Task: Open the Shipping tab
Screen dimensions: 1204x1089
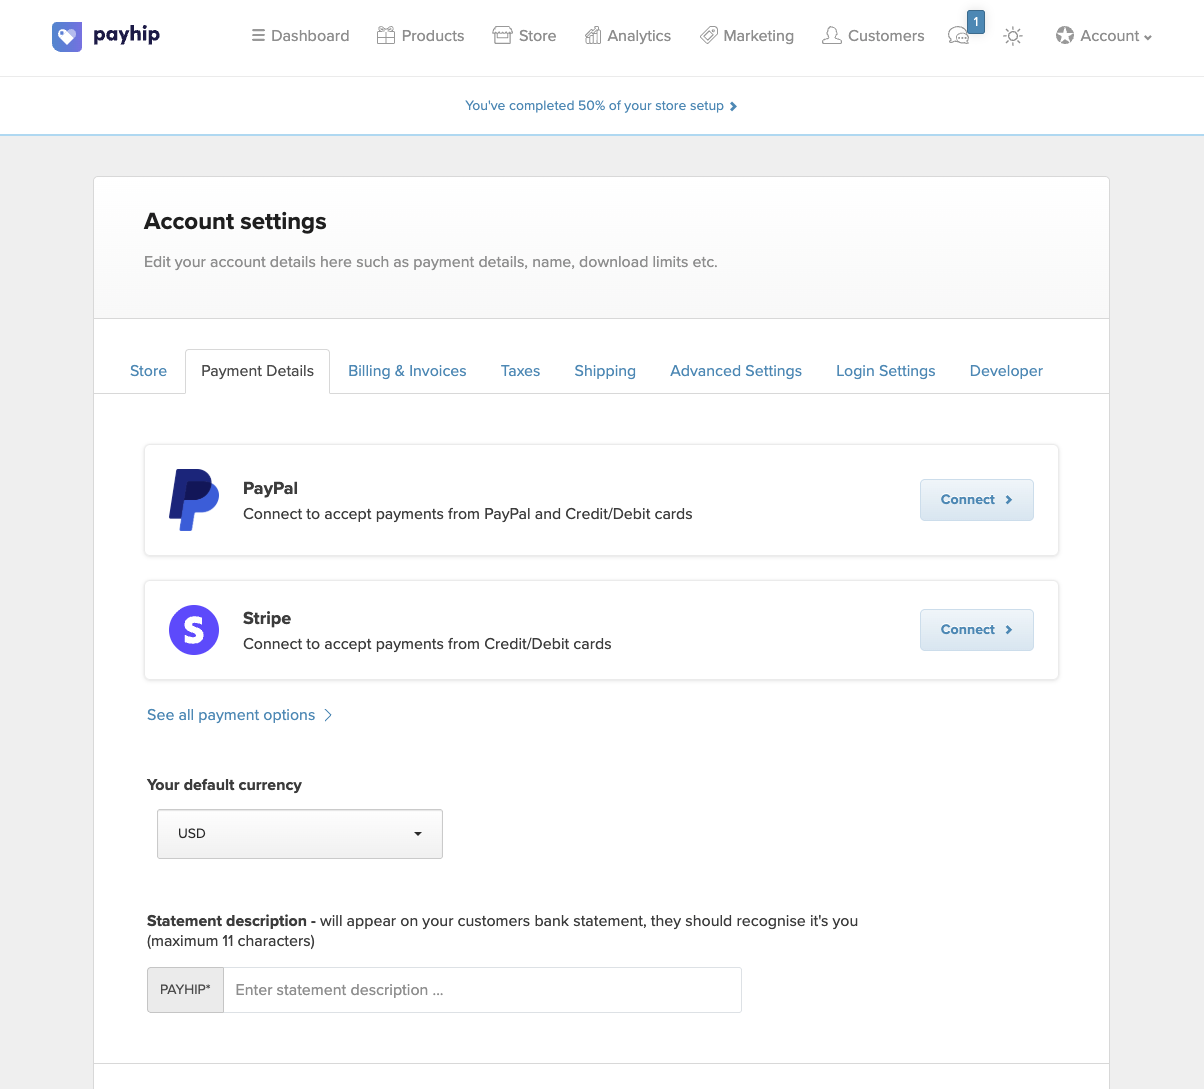Action: [x=605, y=371]
